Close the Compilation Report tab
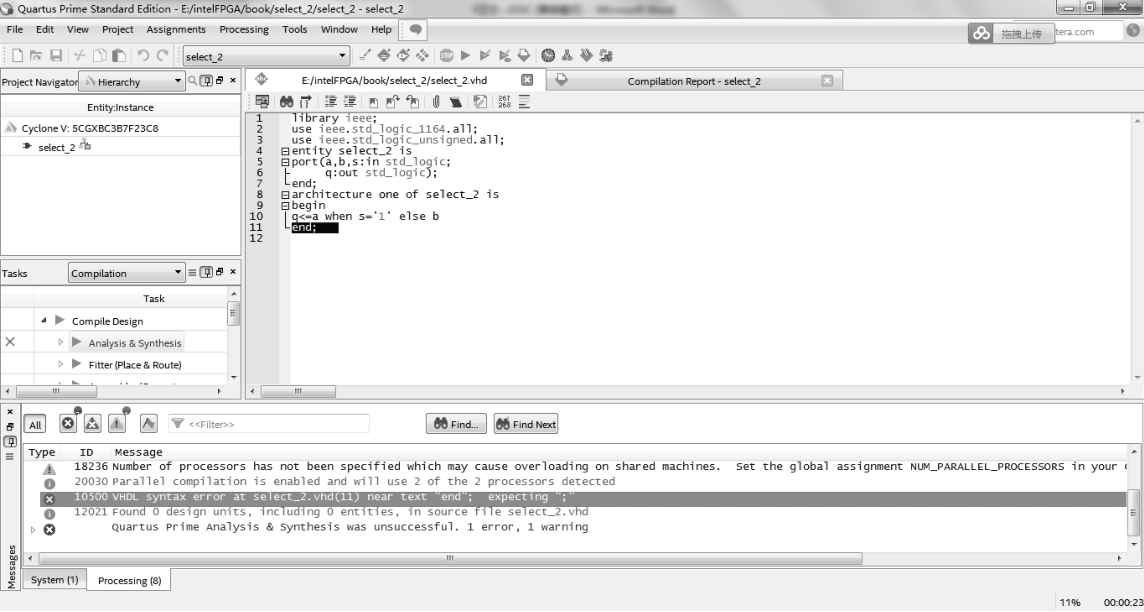The image size is (1144, 612). click(x=827, y=80)
